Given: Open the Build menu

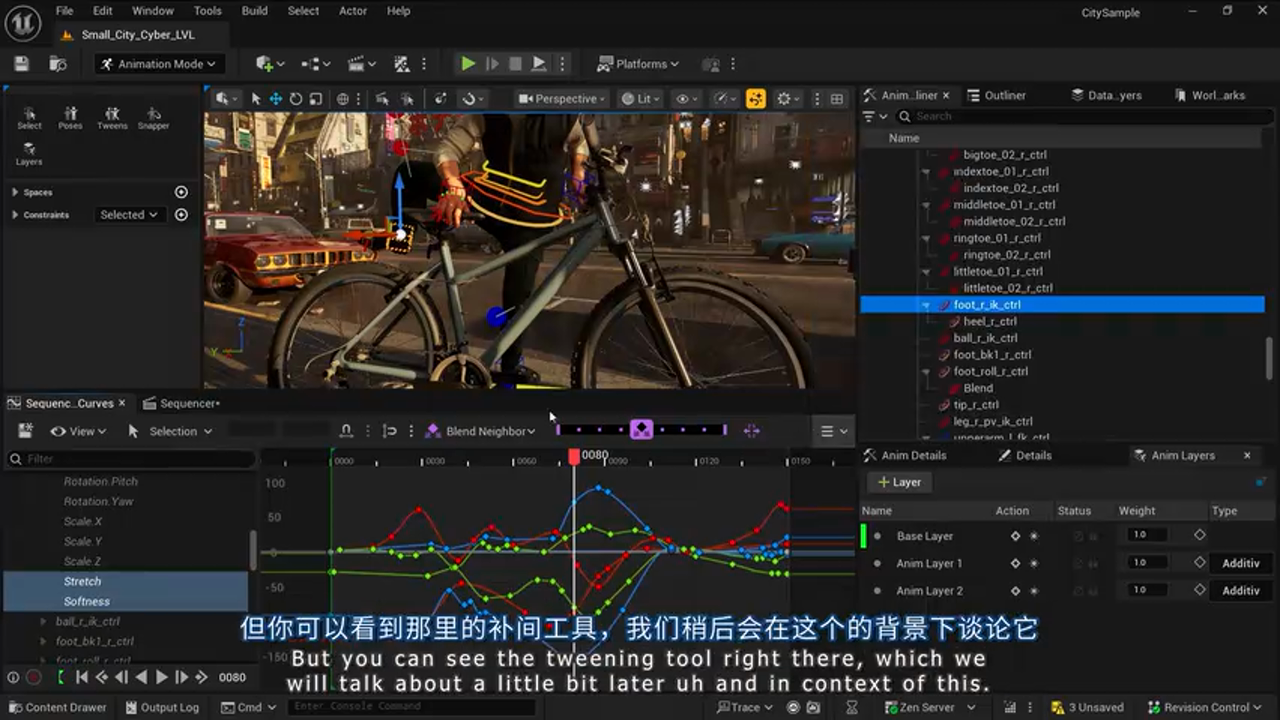Looking at the screenshot, I should coord(254,11).
